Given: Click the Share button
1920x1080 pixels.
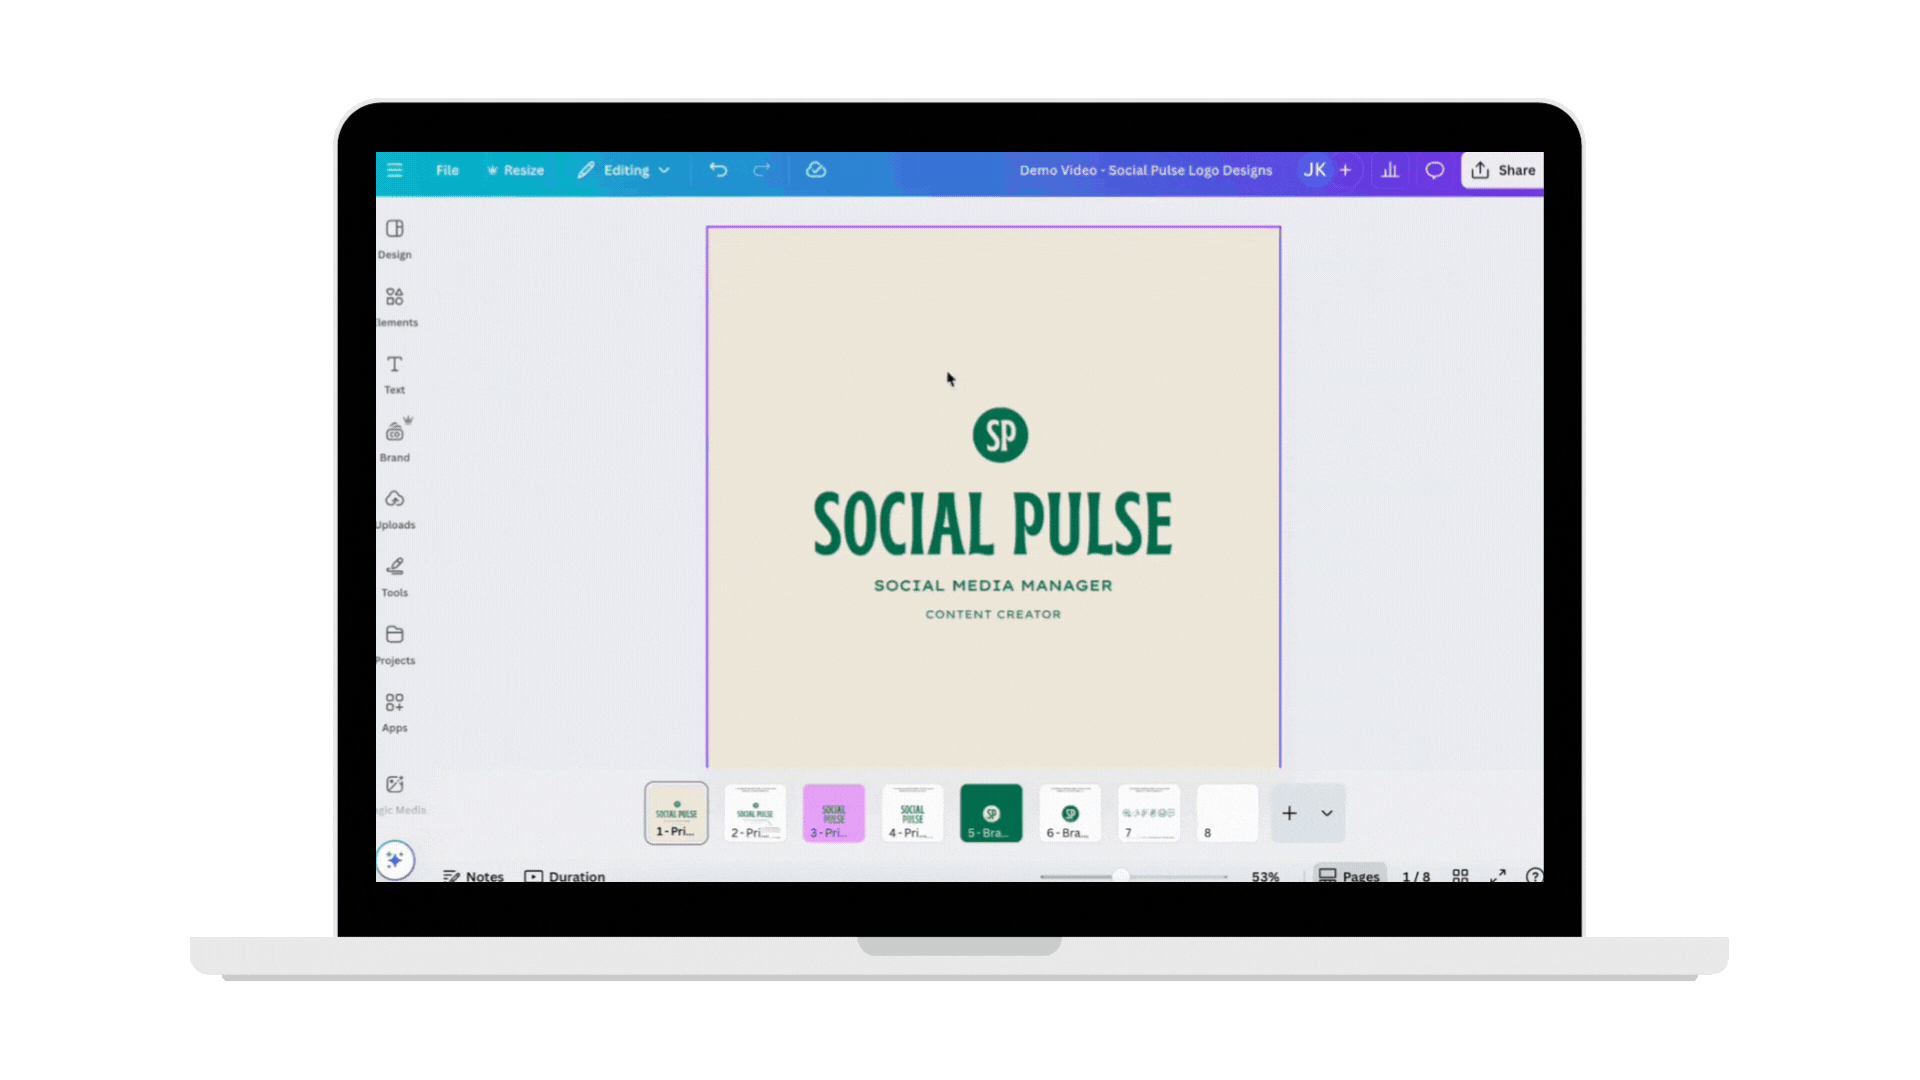Looking at the screenshot, I should 1503,170.
